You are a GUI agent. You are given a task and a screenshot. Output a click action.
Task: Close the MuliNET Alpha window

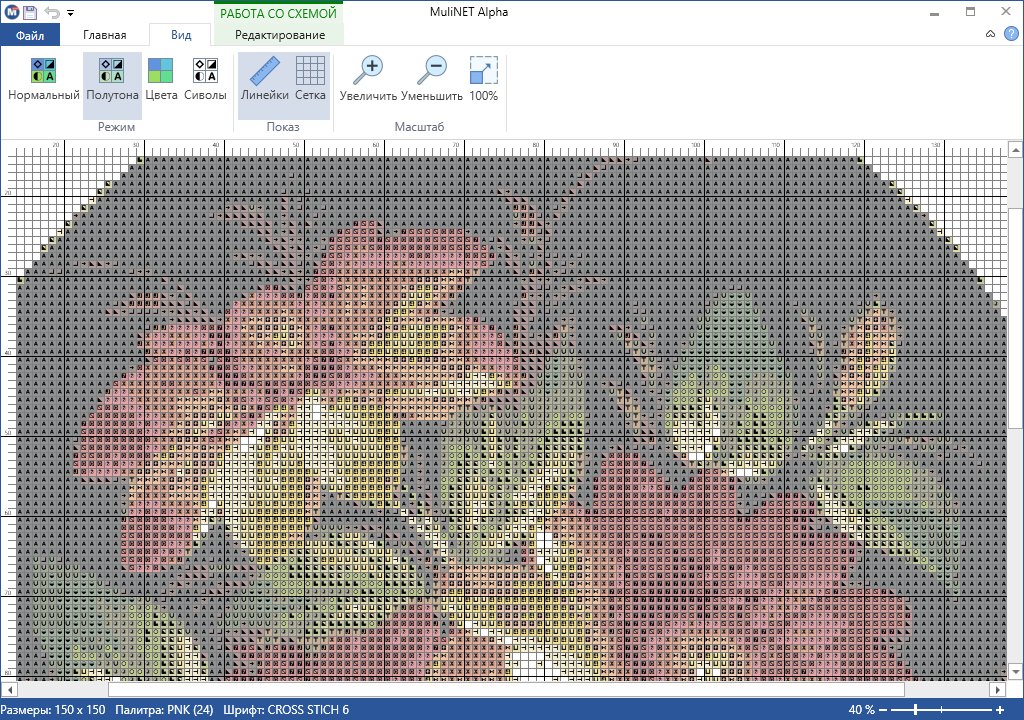click(1006, 12)
